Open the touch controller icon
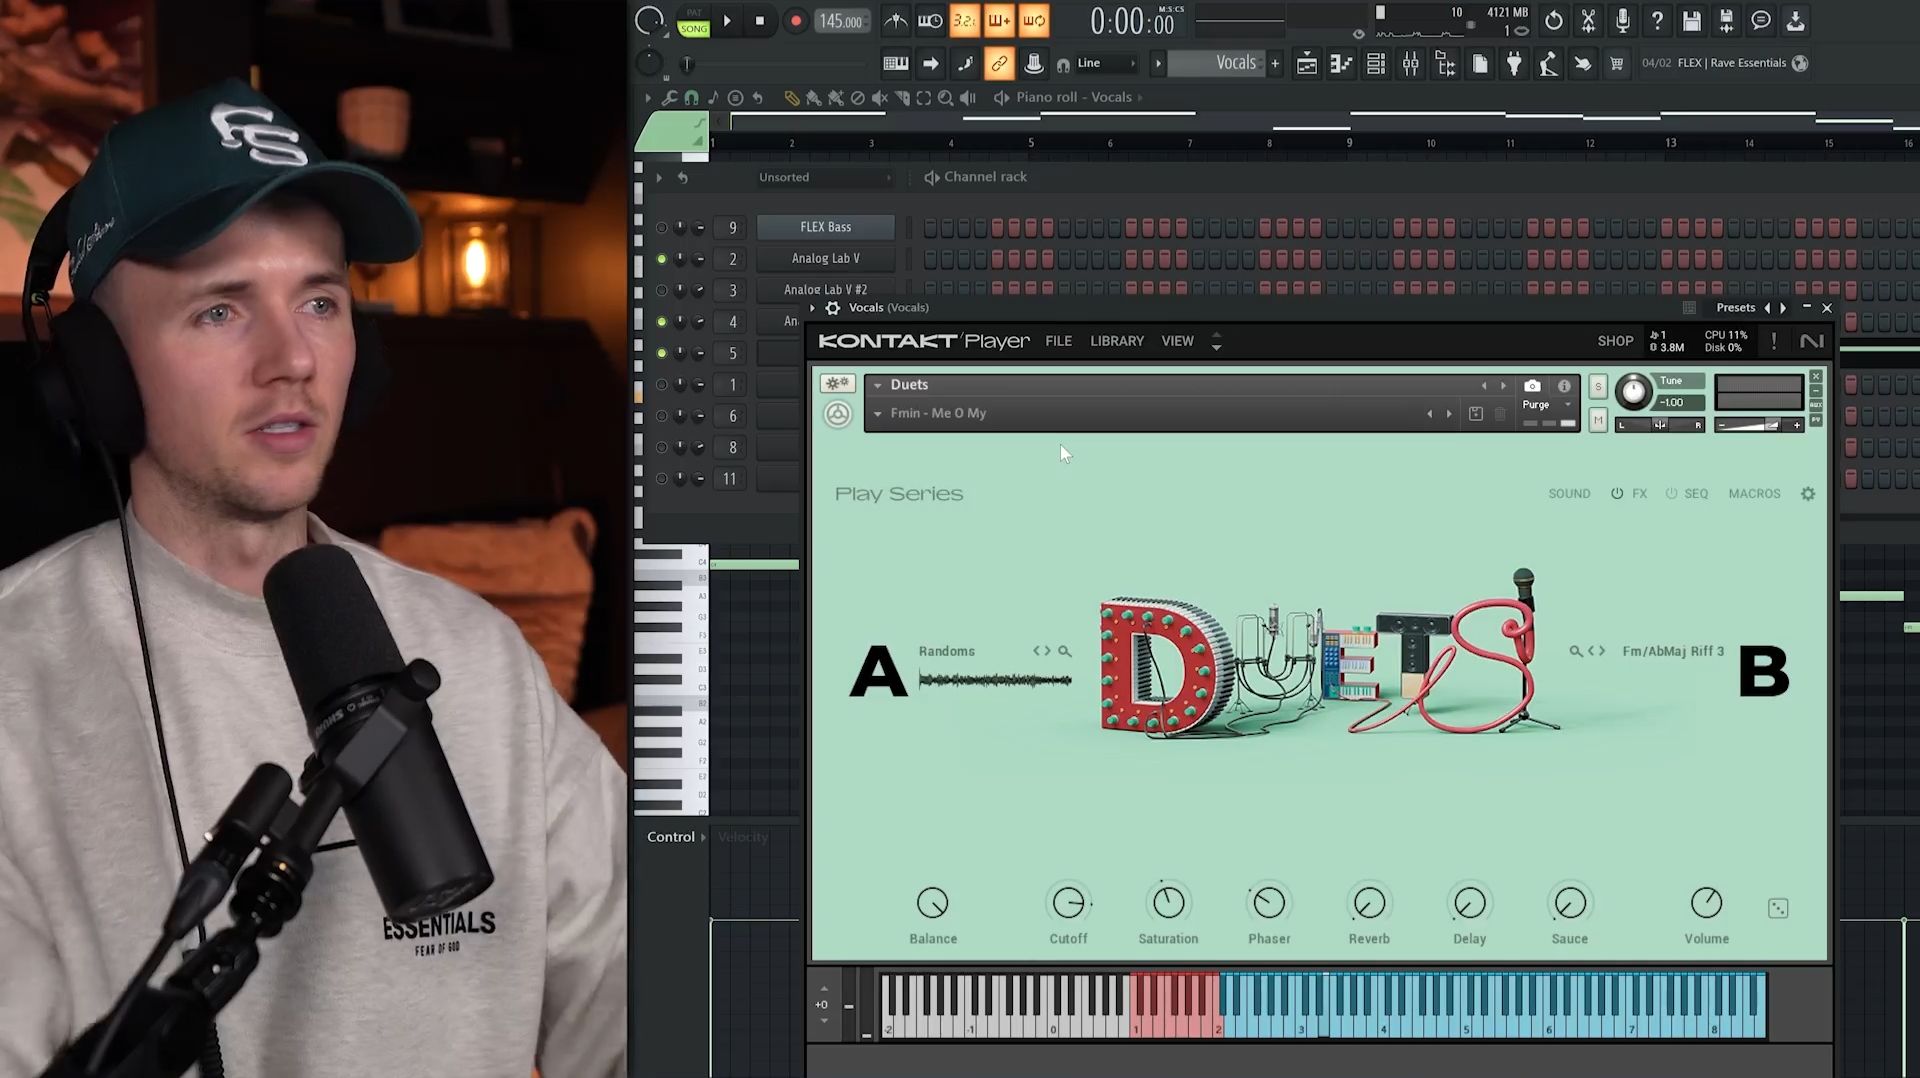 click(1582, 64)
